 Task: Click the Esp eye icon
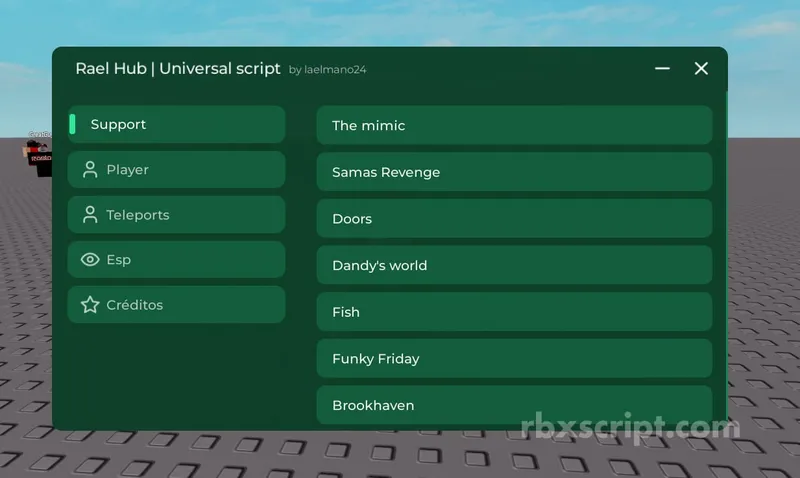pyautogui.click(x=90, y=260)
